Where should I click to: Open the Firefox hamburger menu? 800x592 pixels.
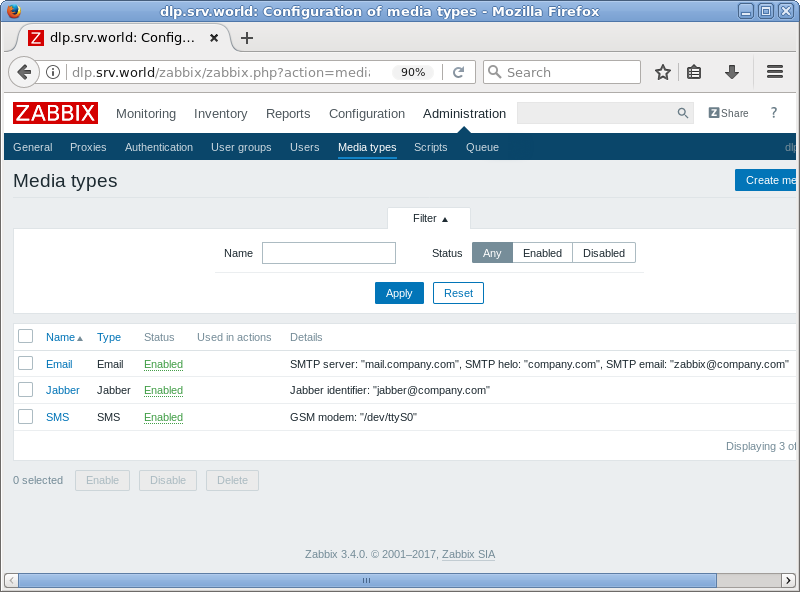pos(774,72)
